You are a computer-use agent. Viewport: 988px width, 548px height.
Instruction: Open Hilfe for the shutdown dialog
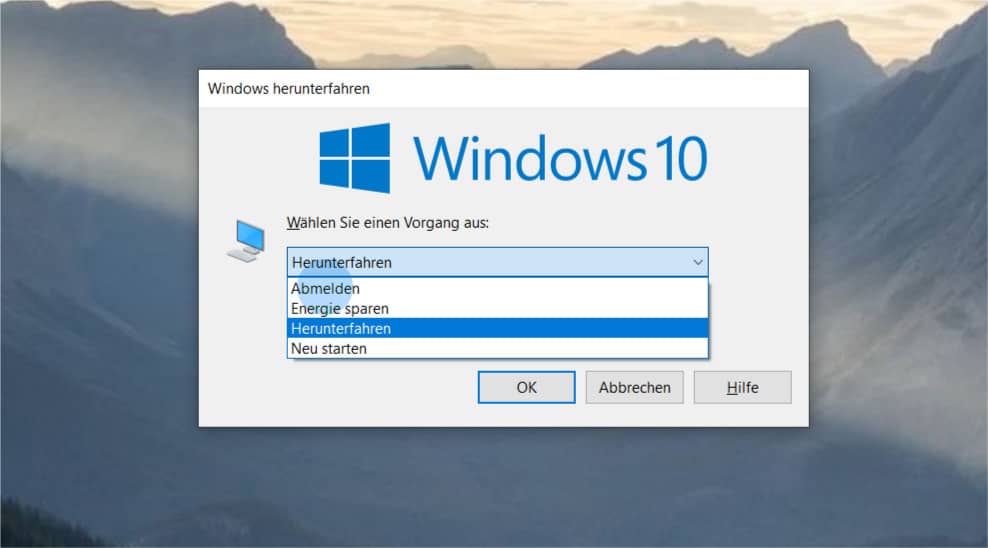742,387
